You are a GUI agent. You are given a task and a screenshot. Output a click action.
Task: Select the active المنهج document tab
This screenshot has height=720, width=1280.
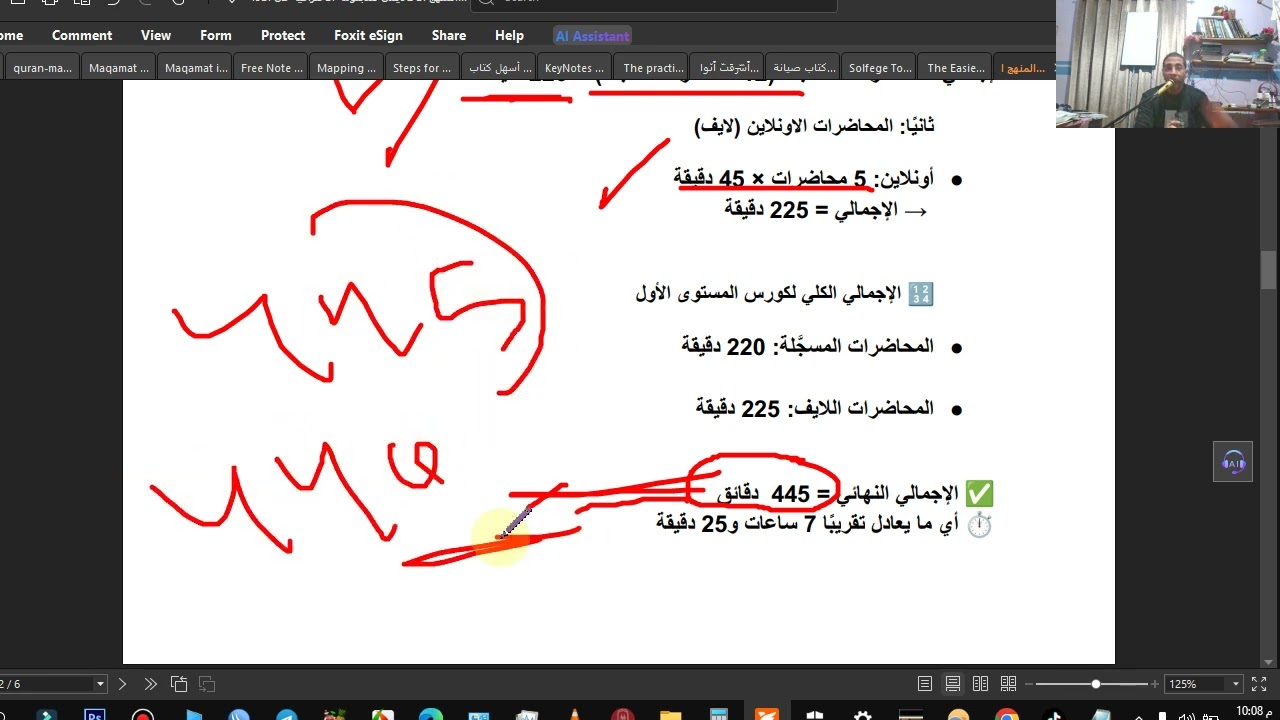tap(1022, 68)
